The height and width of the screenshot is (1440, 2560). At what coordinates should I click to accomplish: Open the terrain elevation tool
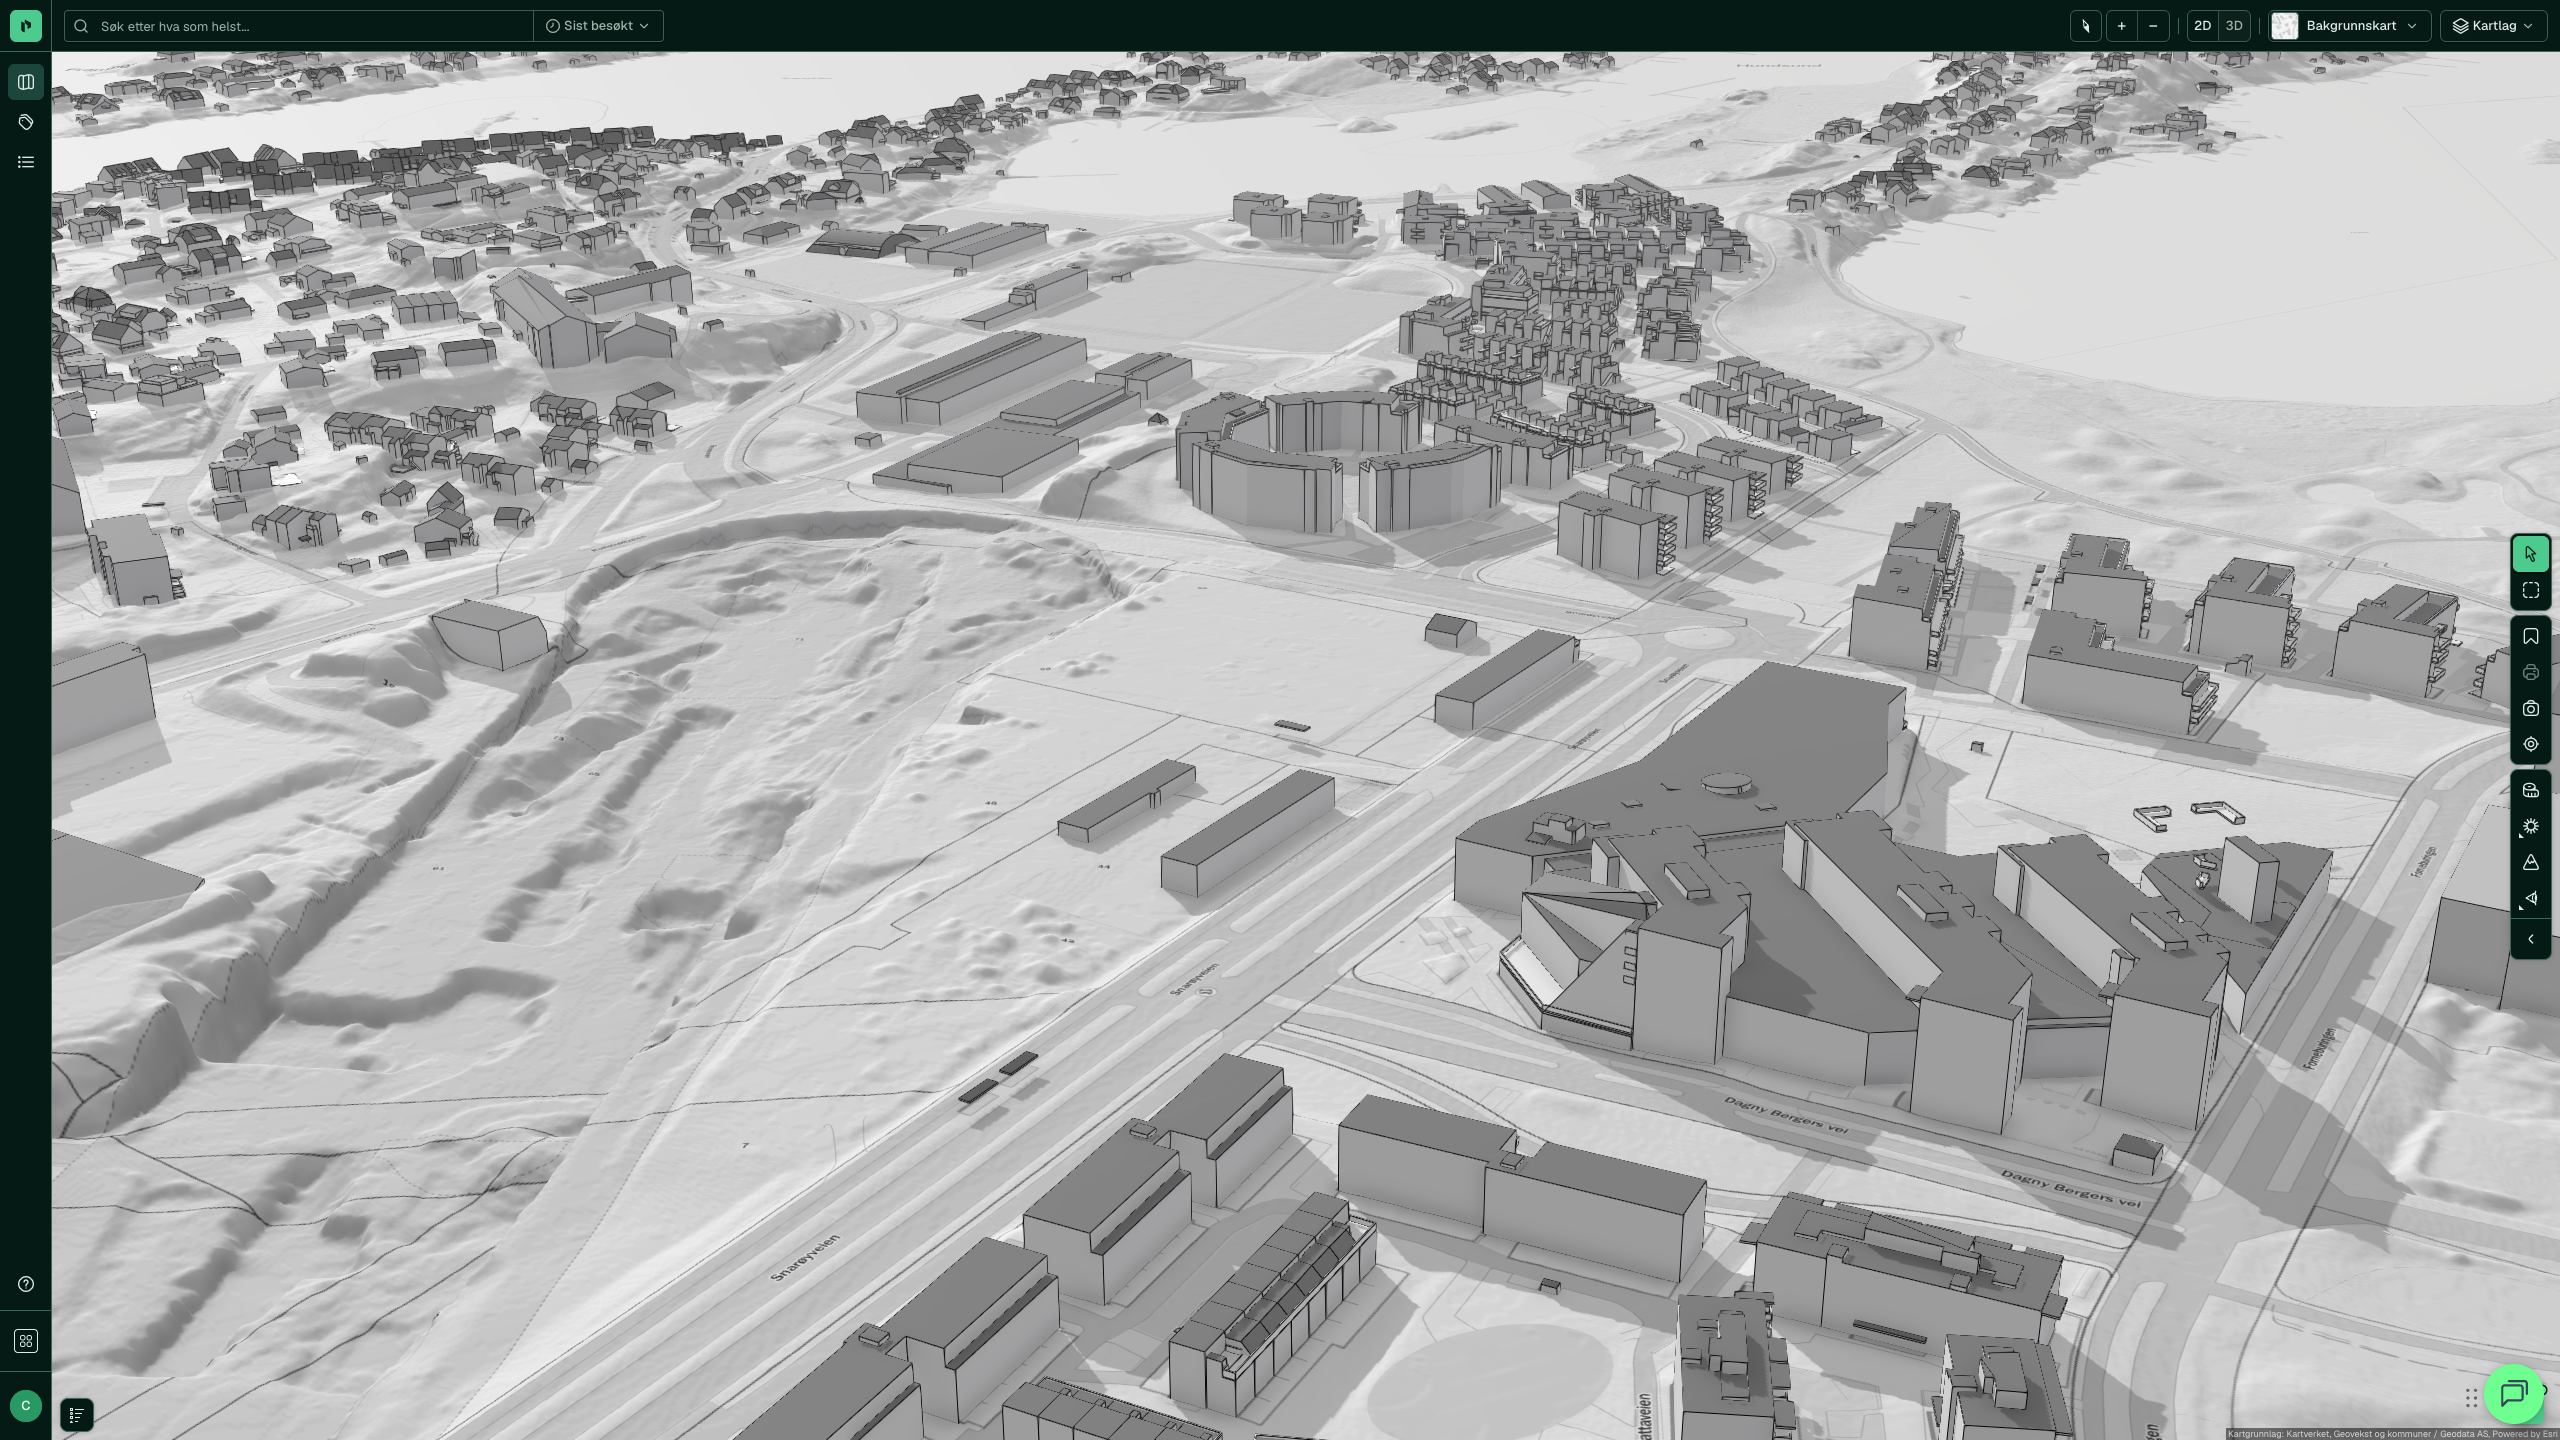2530,863
